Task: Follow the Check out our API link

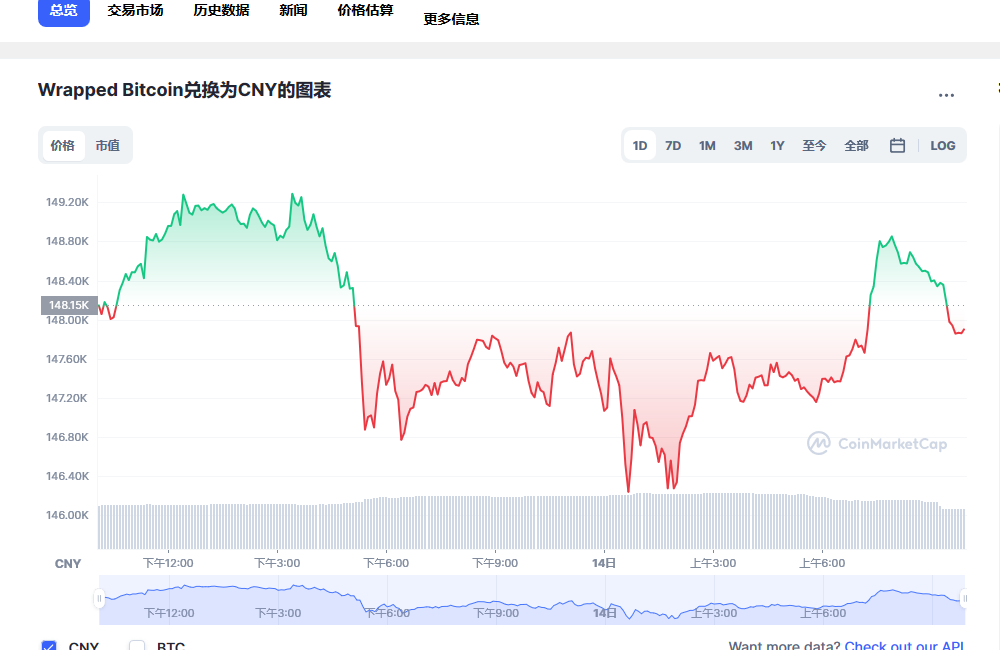Action: (x=904, y=646)
